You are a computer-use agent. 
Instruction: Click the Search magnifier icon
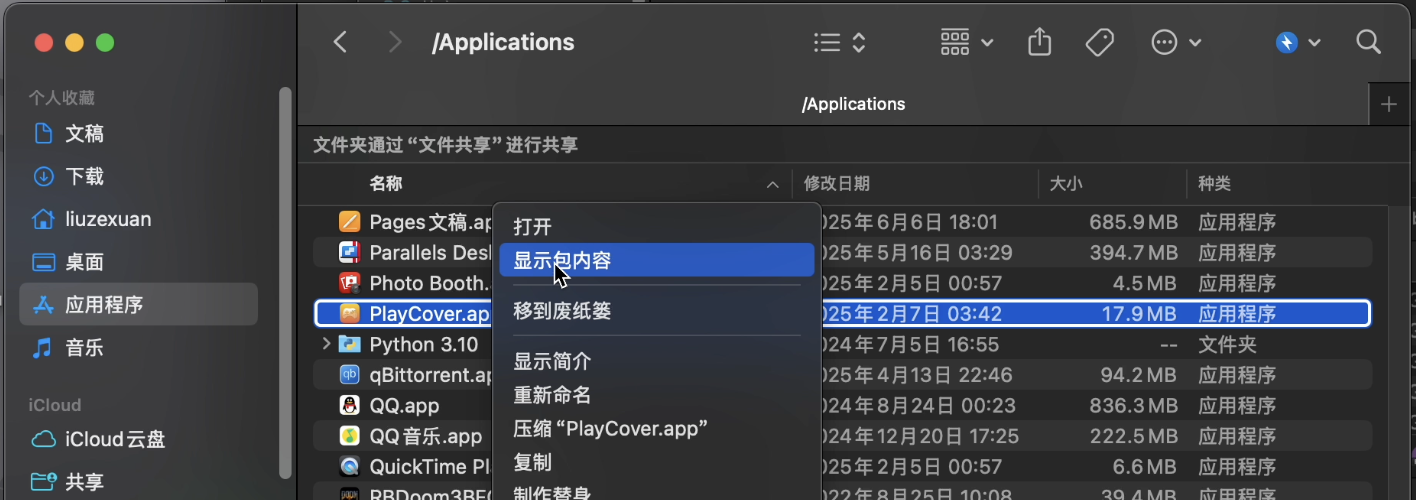[x=1368, y=42]
